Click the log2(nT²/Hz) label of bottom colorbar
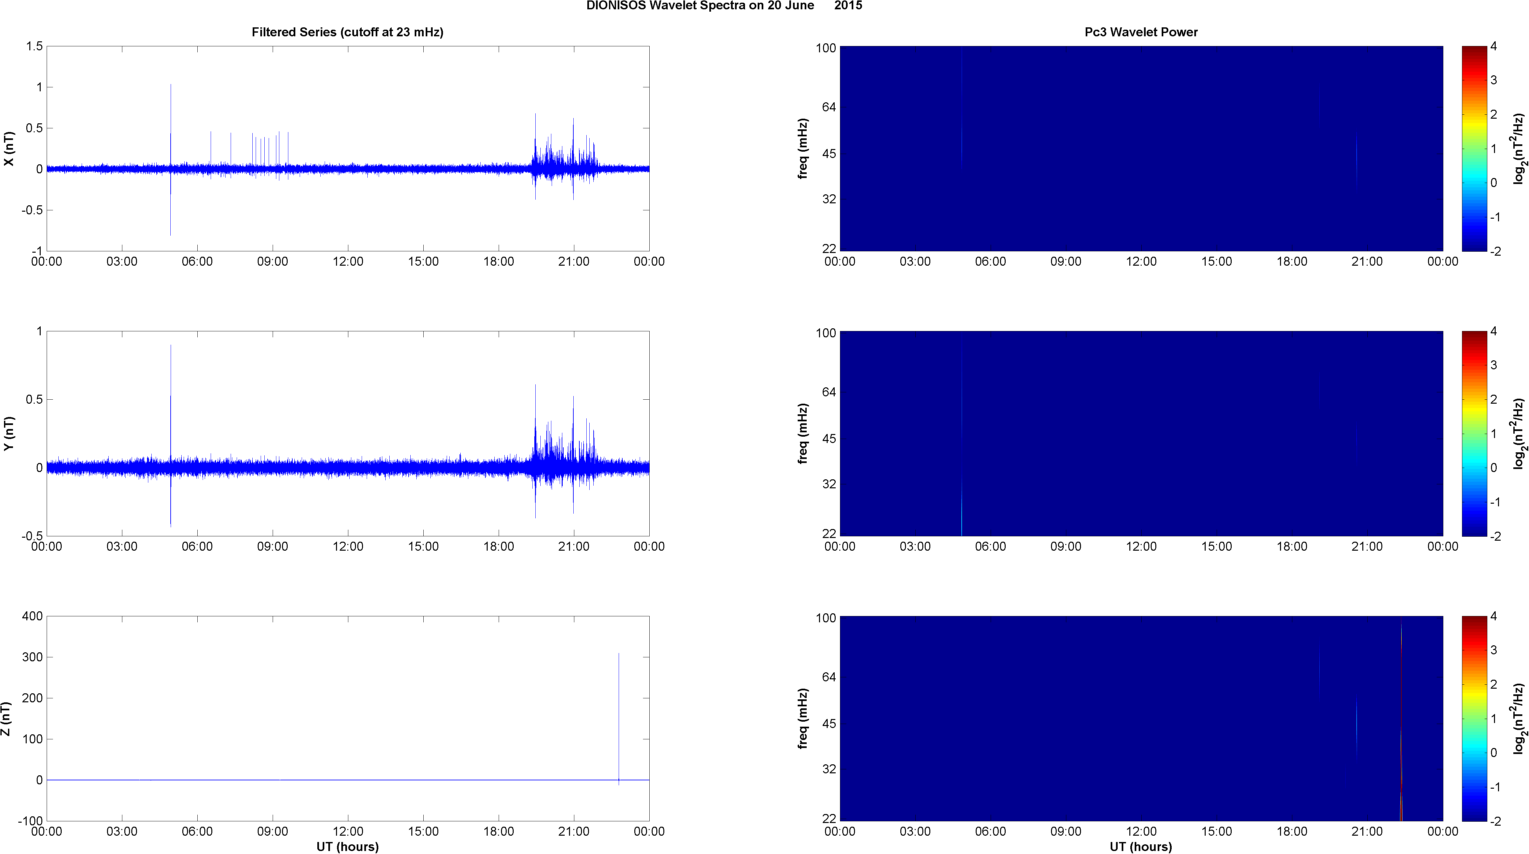 click(x=1519, y=719)
